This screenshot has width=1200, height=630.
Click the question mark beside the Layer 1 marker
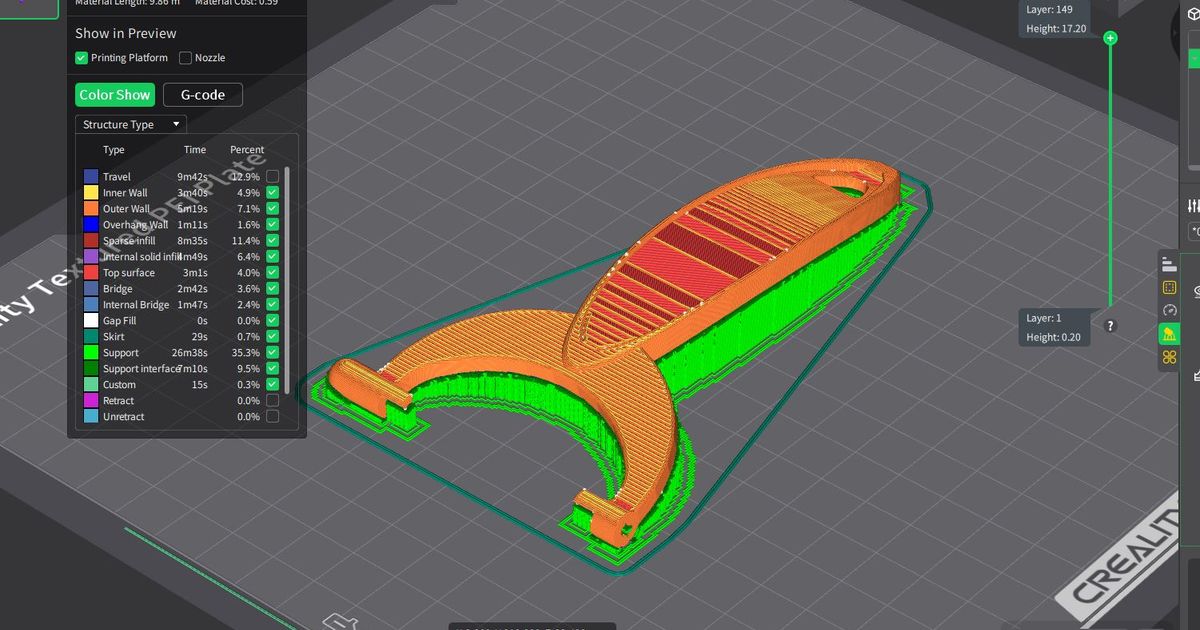1110,326
